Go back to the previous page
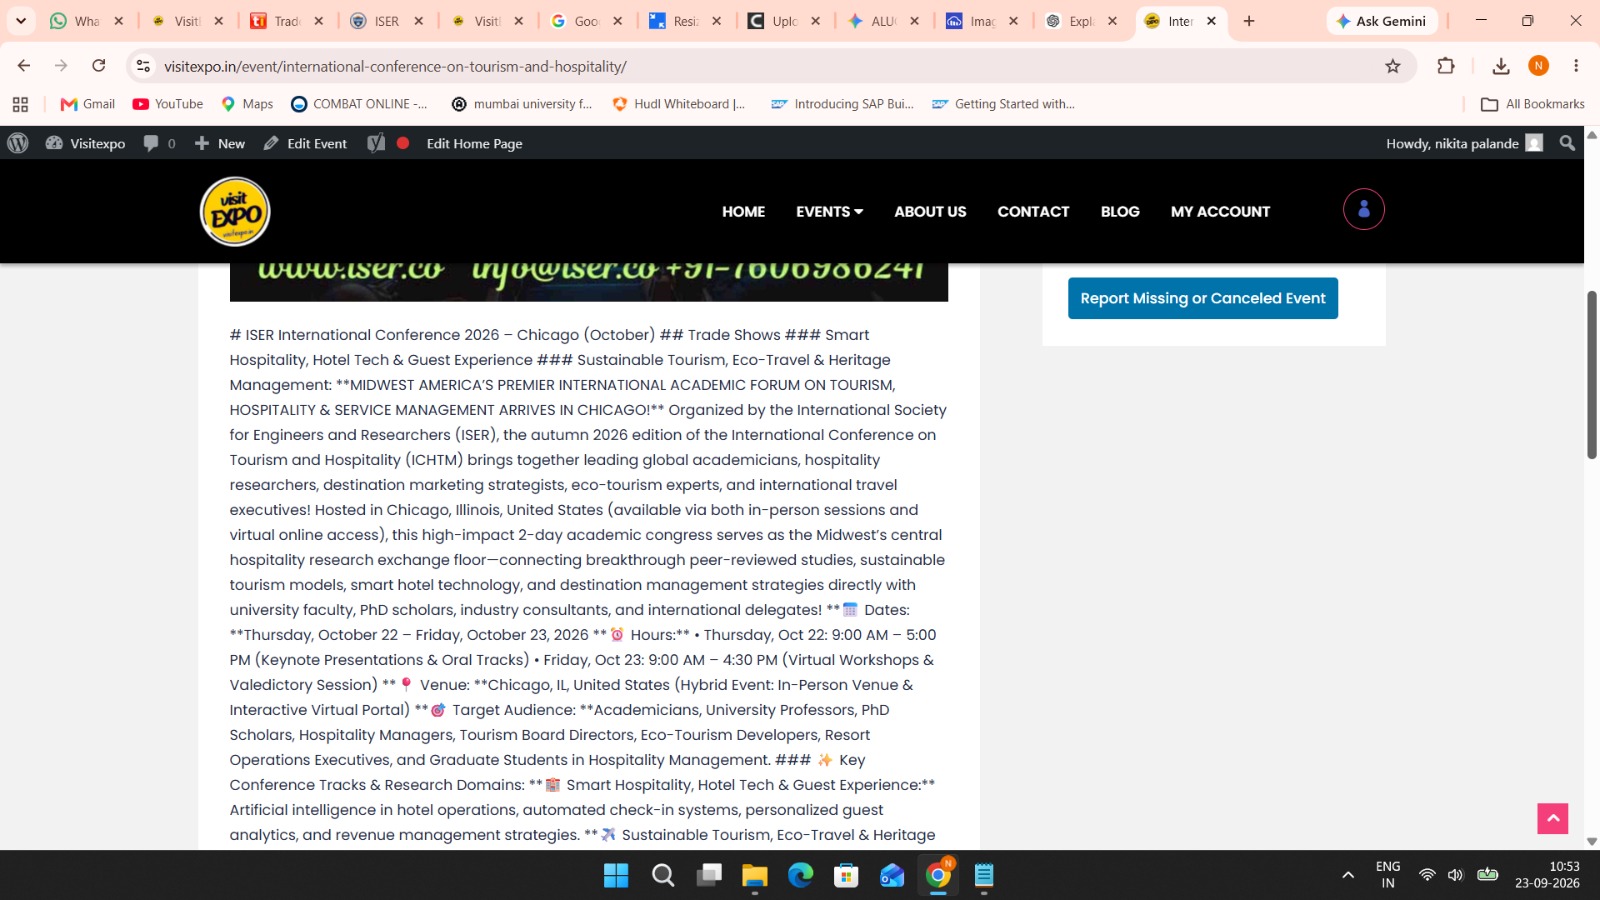Viewport: 1600px width, 900px height. click(24, 66)
